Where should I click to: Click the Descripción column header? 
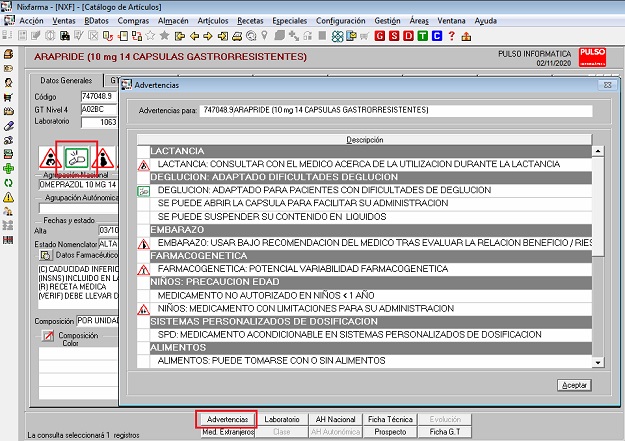tap(364, 140)
